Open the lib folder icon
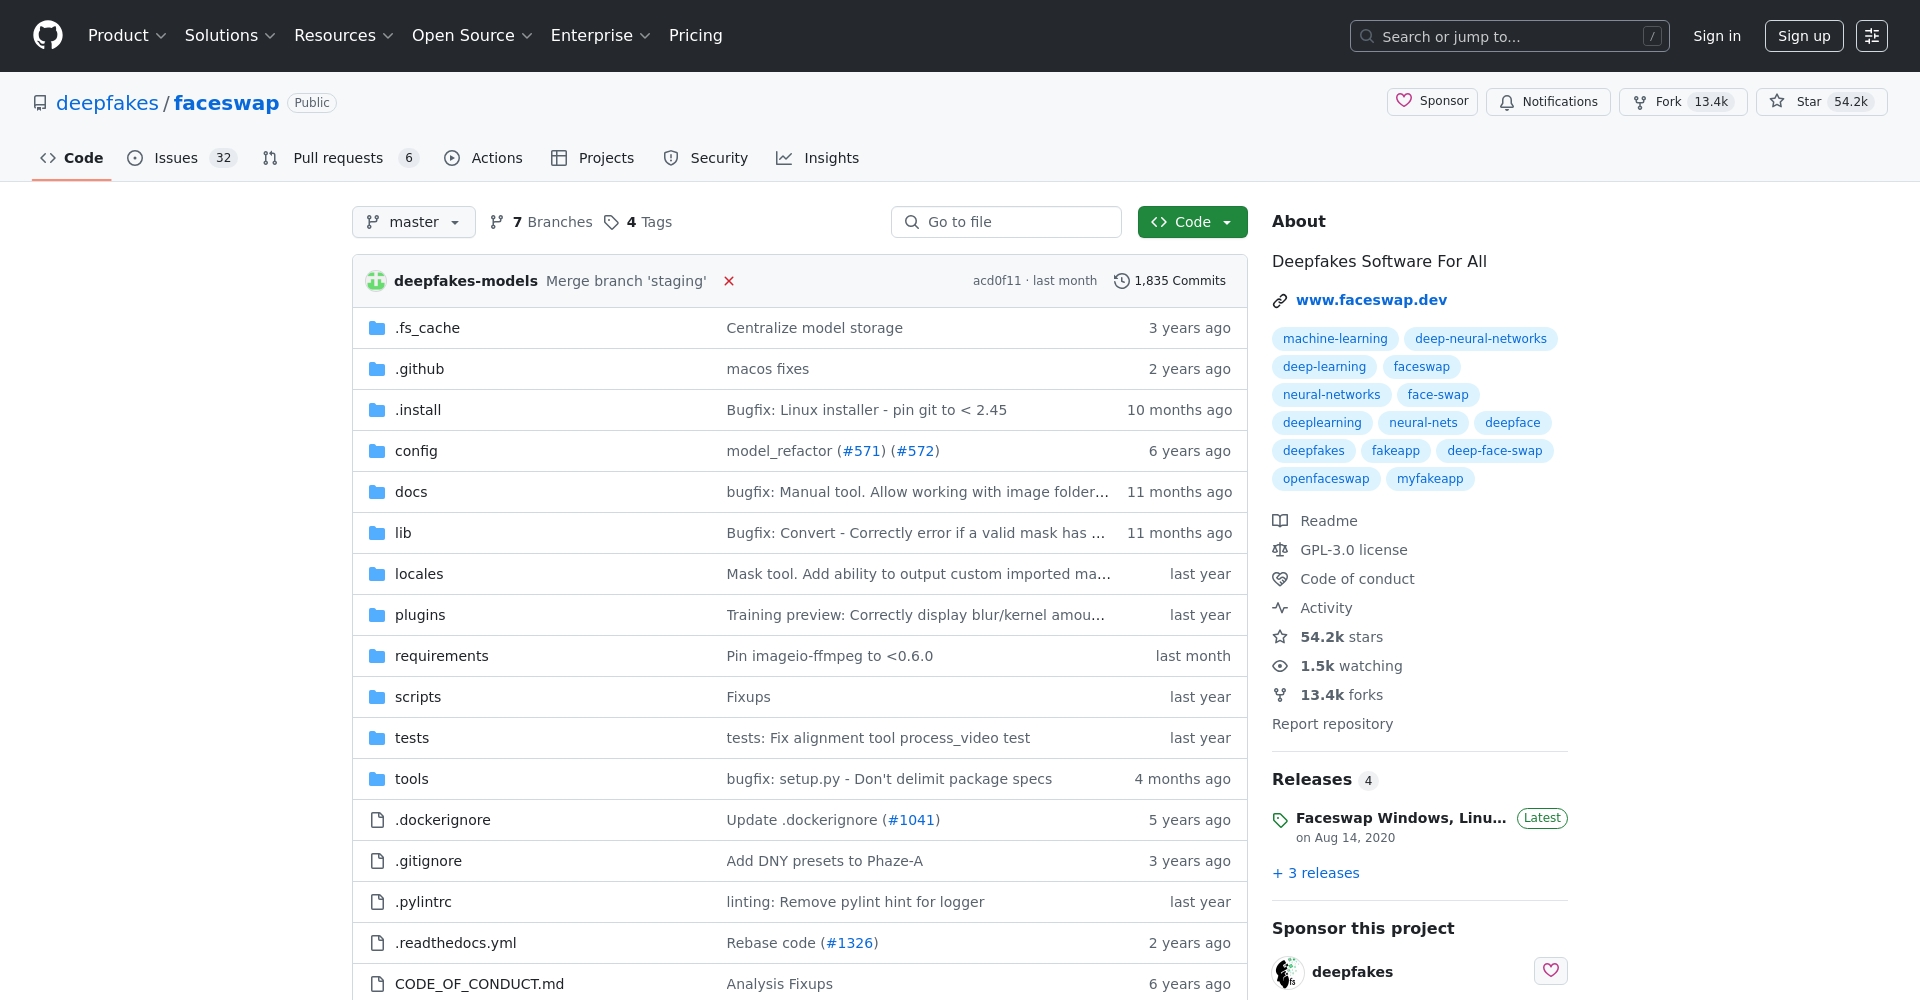1920x1000 pixels. 377,533
